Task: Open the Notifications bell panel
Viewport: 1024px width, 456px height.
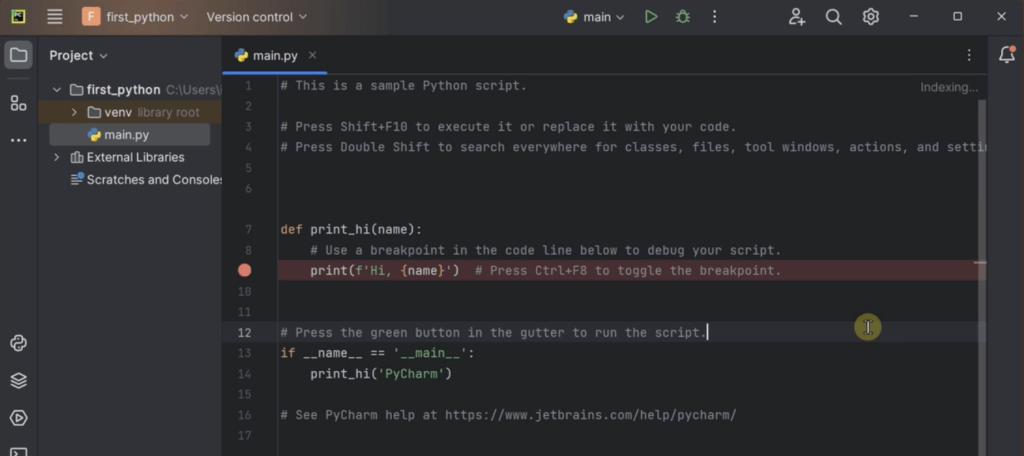Action: point(1006,55)
